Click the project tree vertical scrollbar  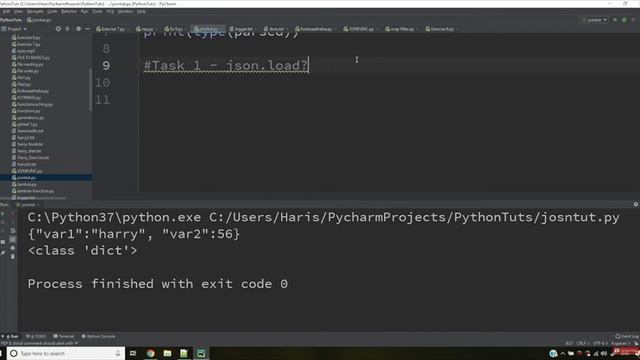click(90, 90)
